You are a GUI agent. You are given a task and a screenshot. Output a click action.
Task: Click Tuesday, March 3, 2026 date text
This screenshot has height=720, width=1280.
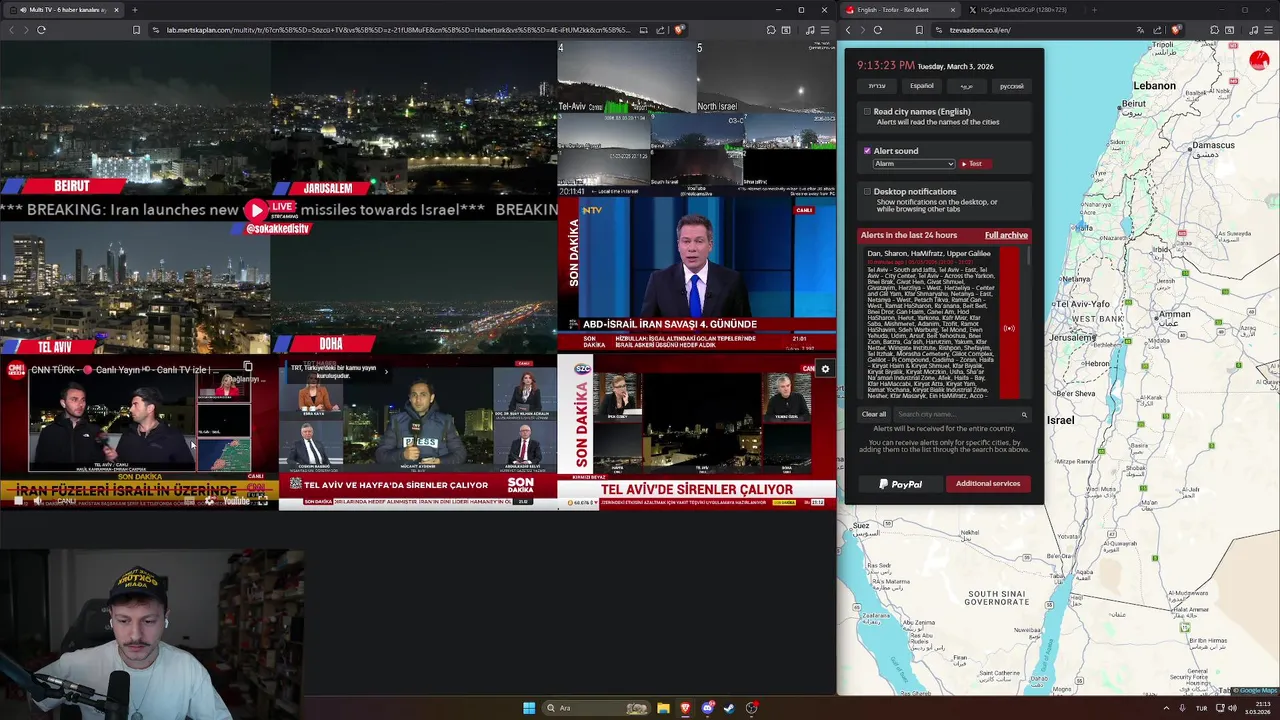click(955, 67)
